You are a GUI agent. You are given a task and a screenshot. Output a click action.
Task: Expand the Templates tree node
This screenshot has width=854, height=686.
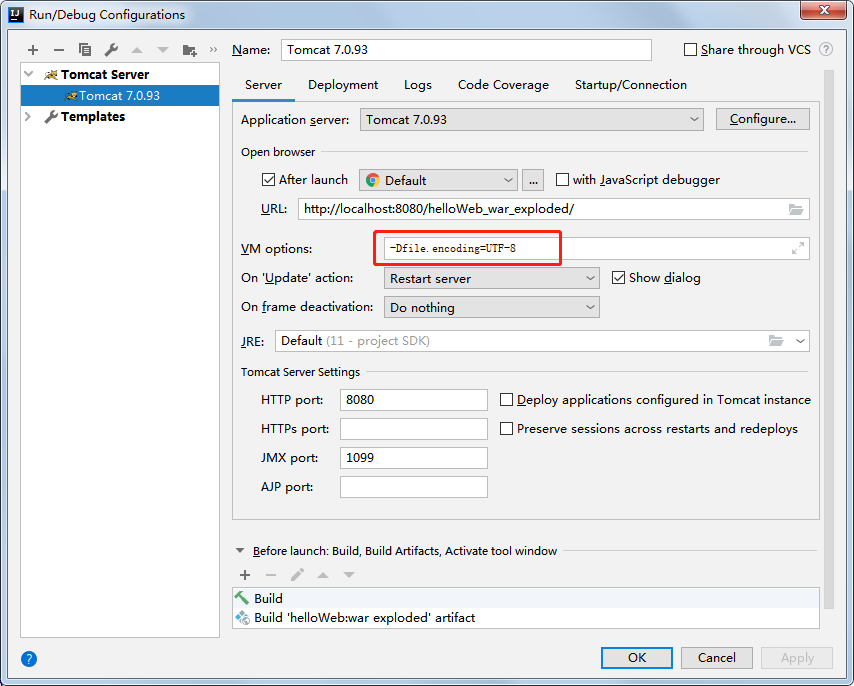tap(28, 117)
